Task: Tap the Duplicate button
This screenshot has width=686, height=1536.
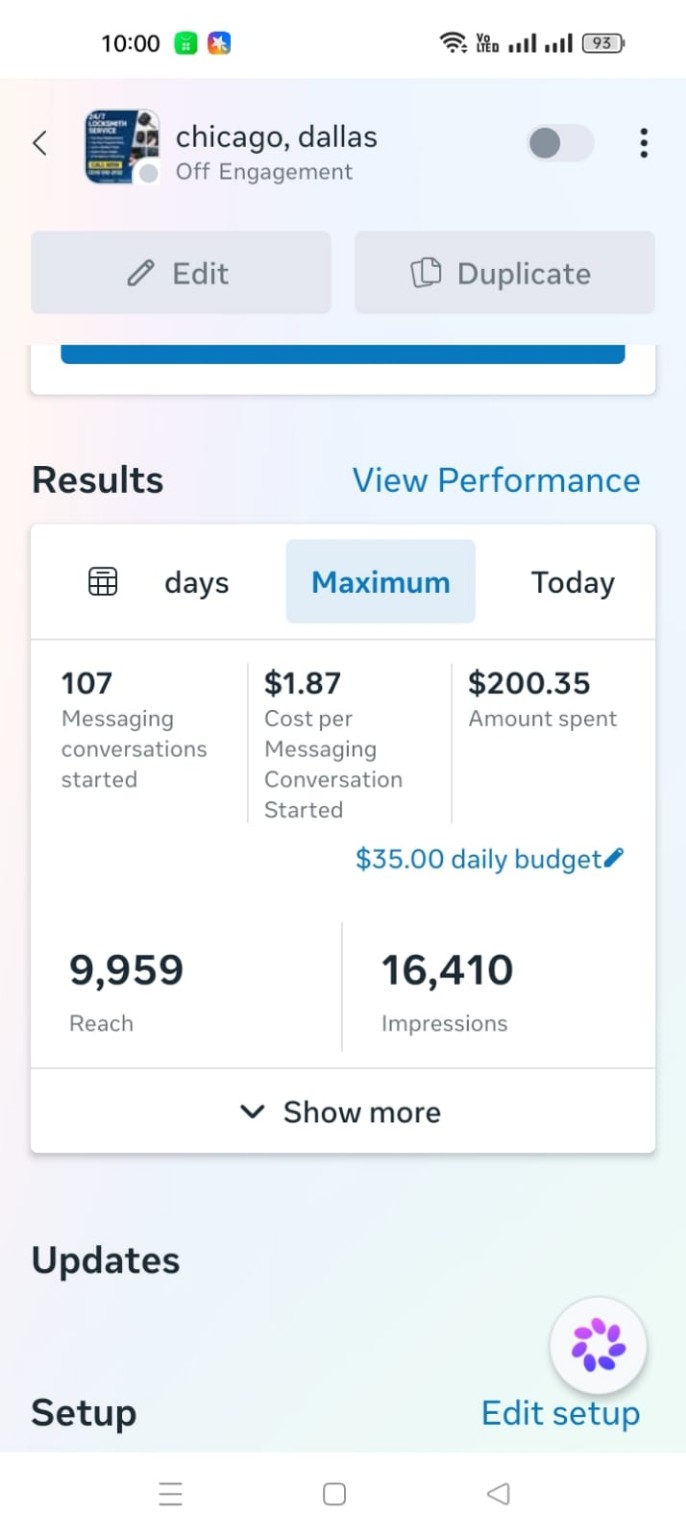Action: click(x=505, y=273)
